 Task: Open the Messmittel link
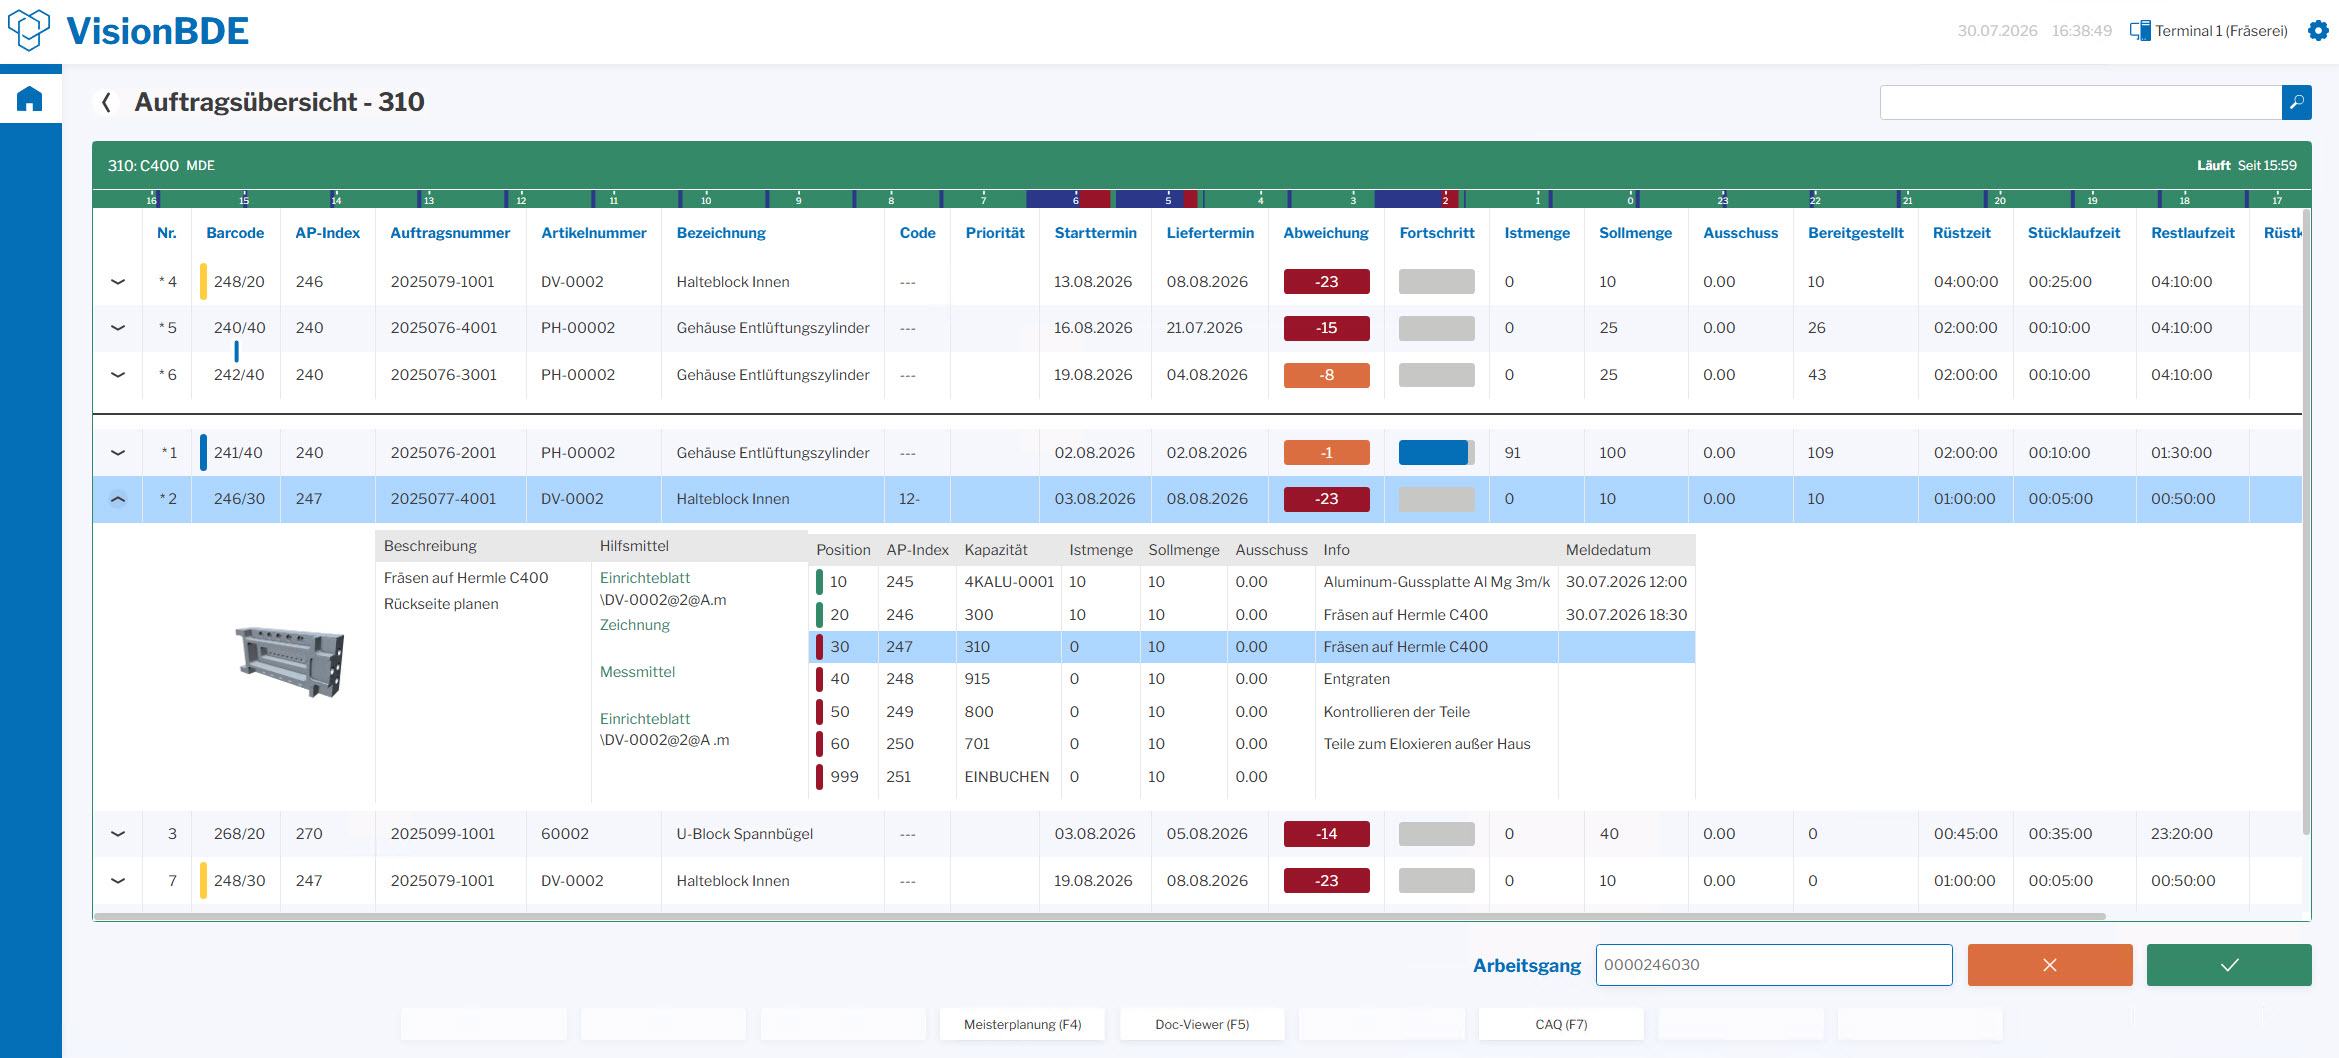[637, 672]
